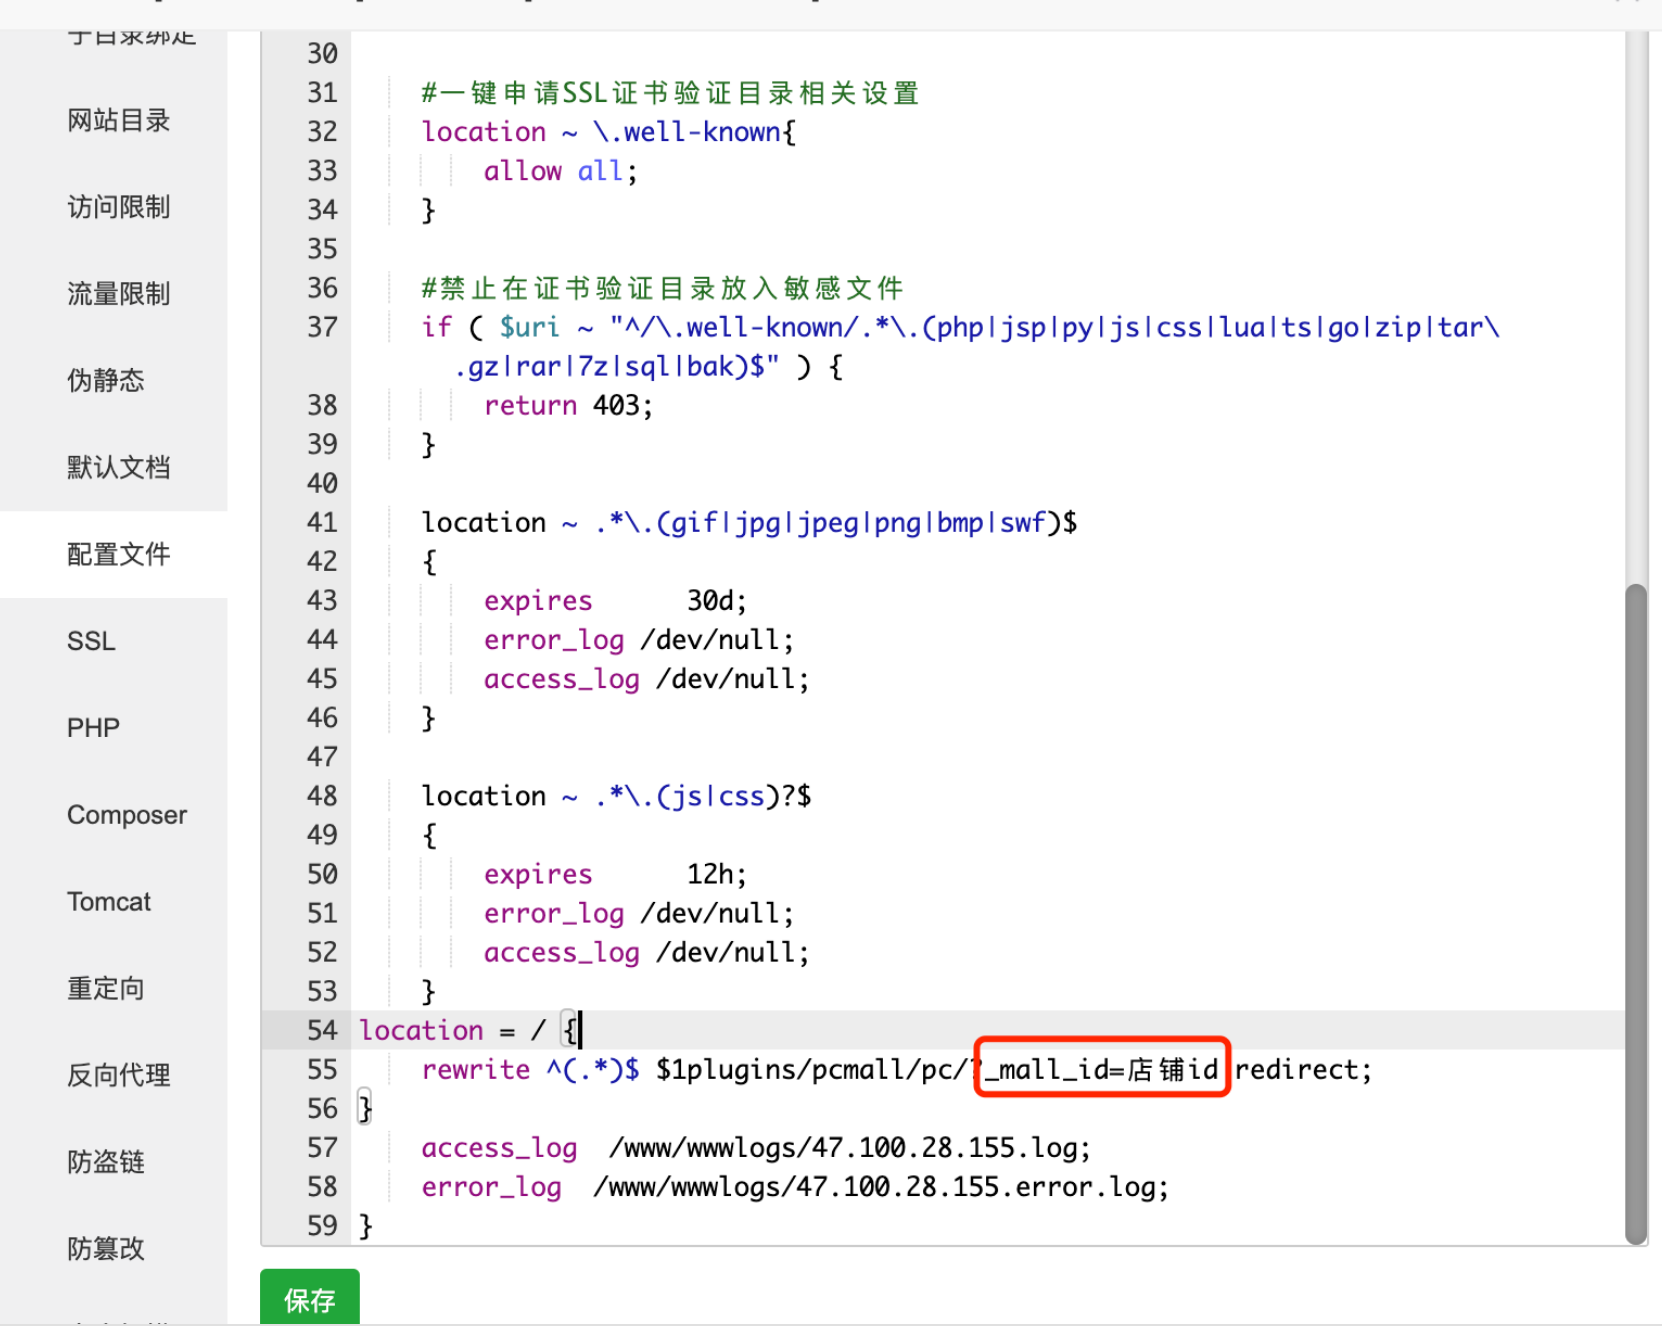Screen dimensions: 1662x1326
Task: Click the green 保存 button
Action: pyautogui.click(x=309, y=1298)
